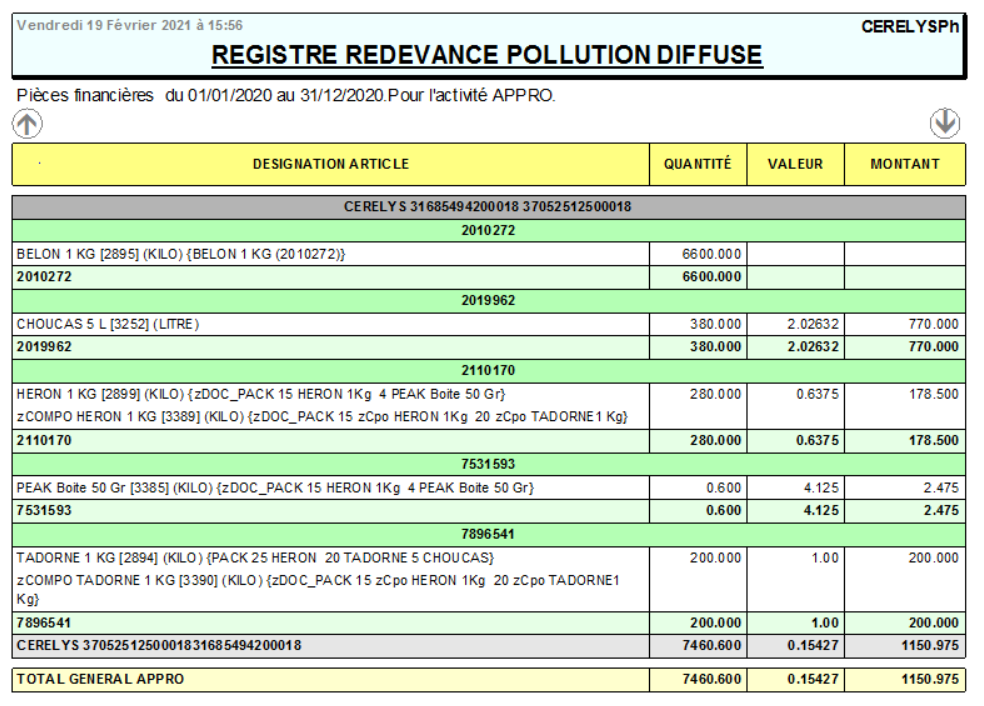This screenshot has height=706, width=984.
Task: Click the 1150.975 amount in total general row
Action: pos(929,679)
